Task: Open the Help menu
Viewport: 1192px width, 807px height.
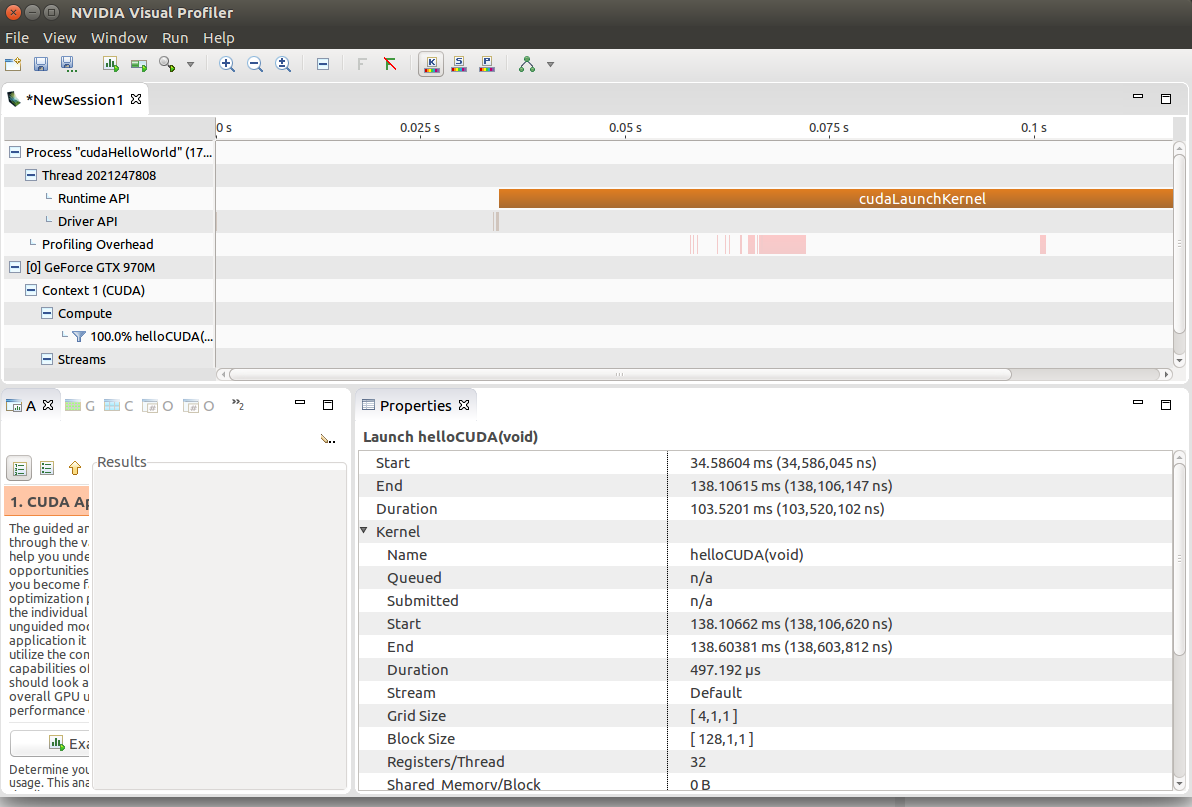Action: pyautogui.click(x=218, y=38)
